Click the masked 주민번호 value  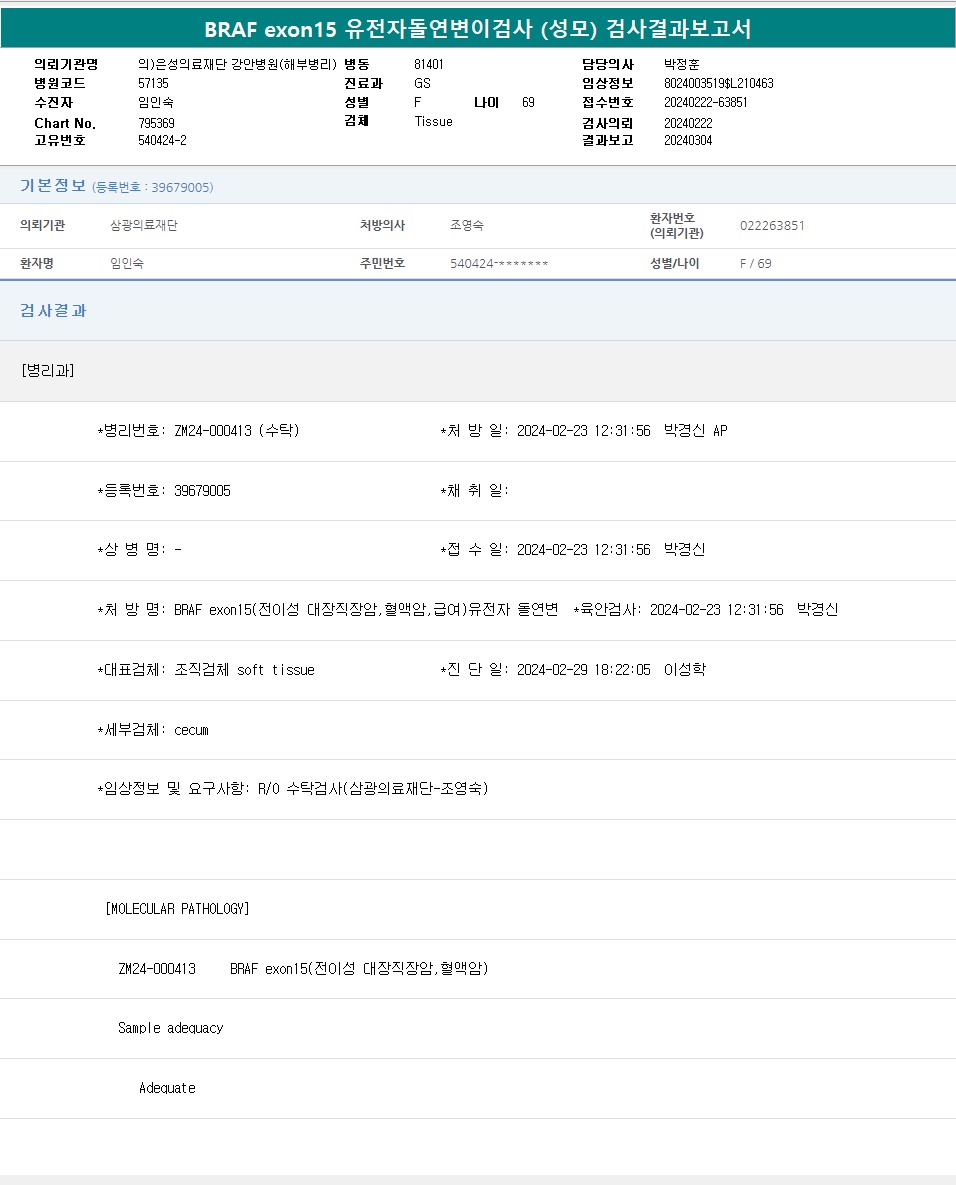click(499, 264)
